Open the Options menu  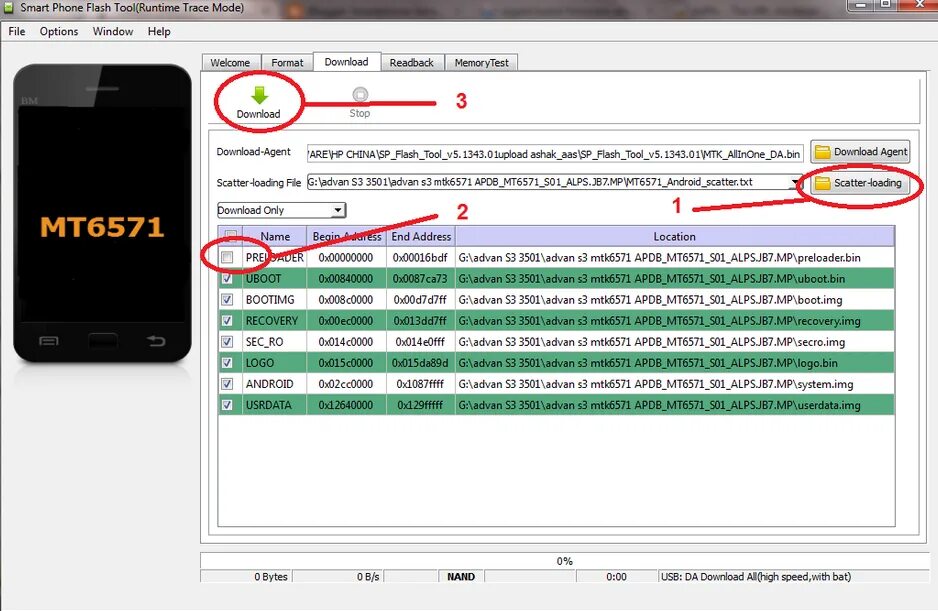pyautogui.click(x=58, y=31)
